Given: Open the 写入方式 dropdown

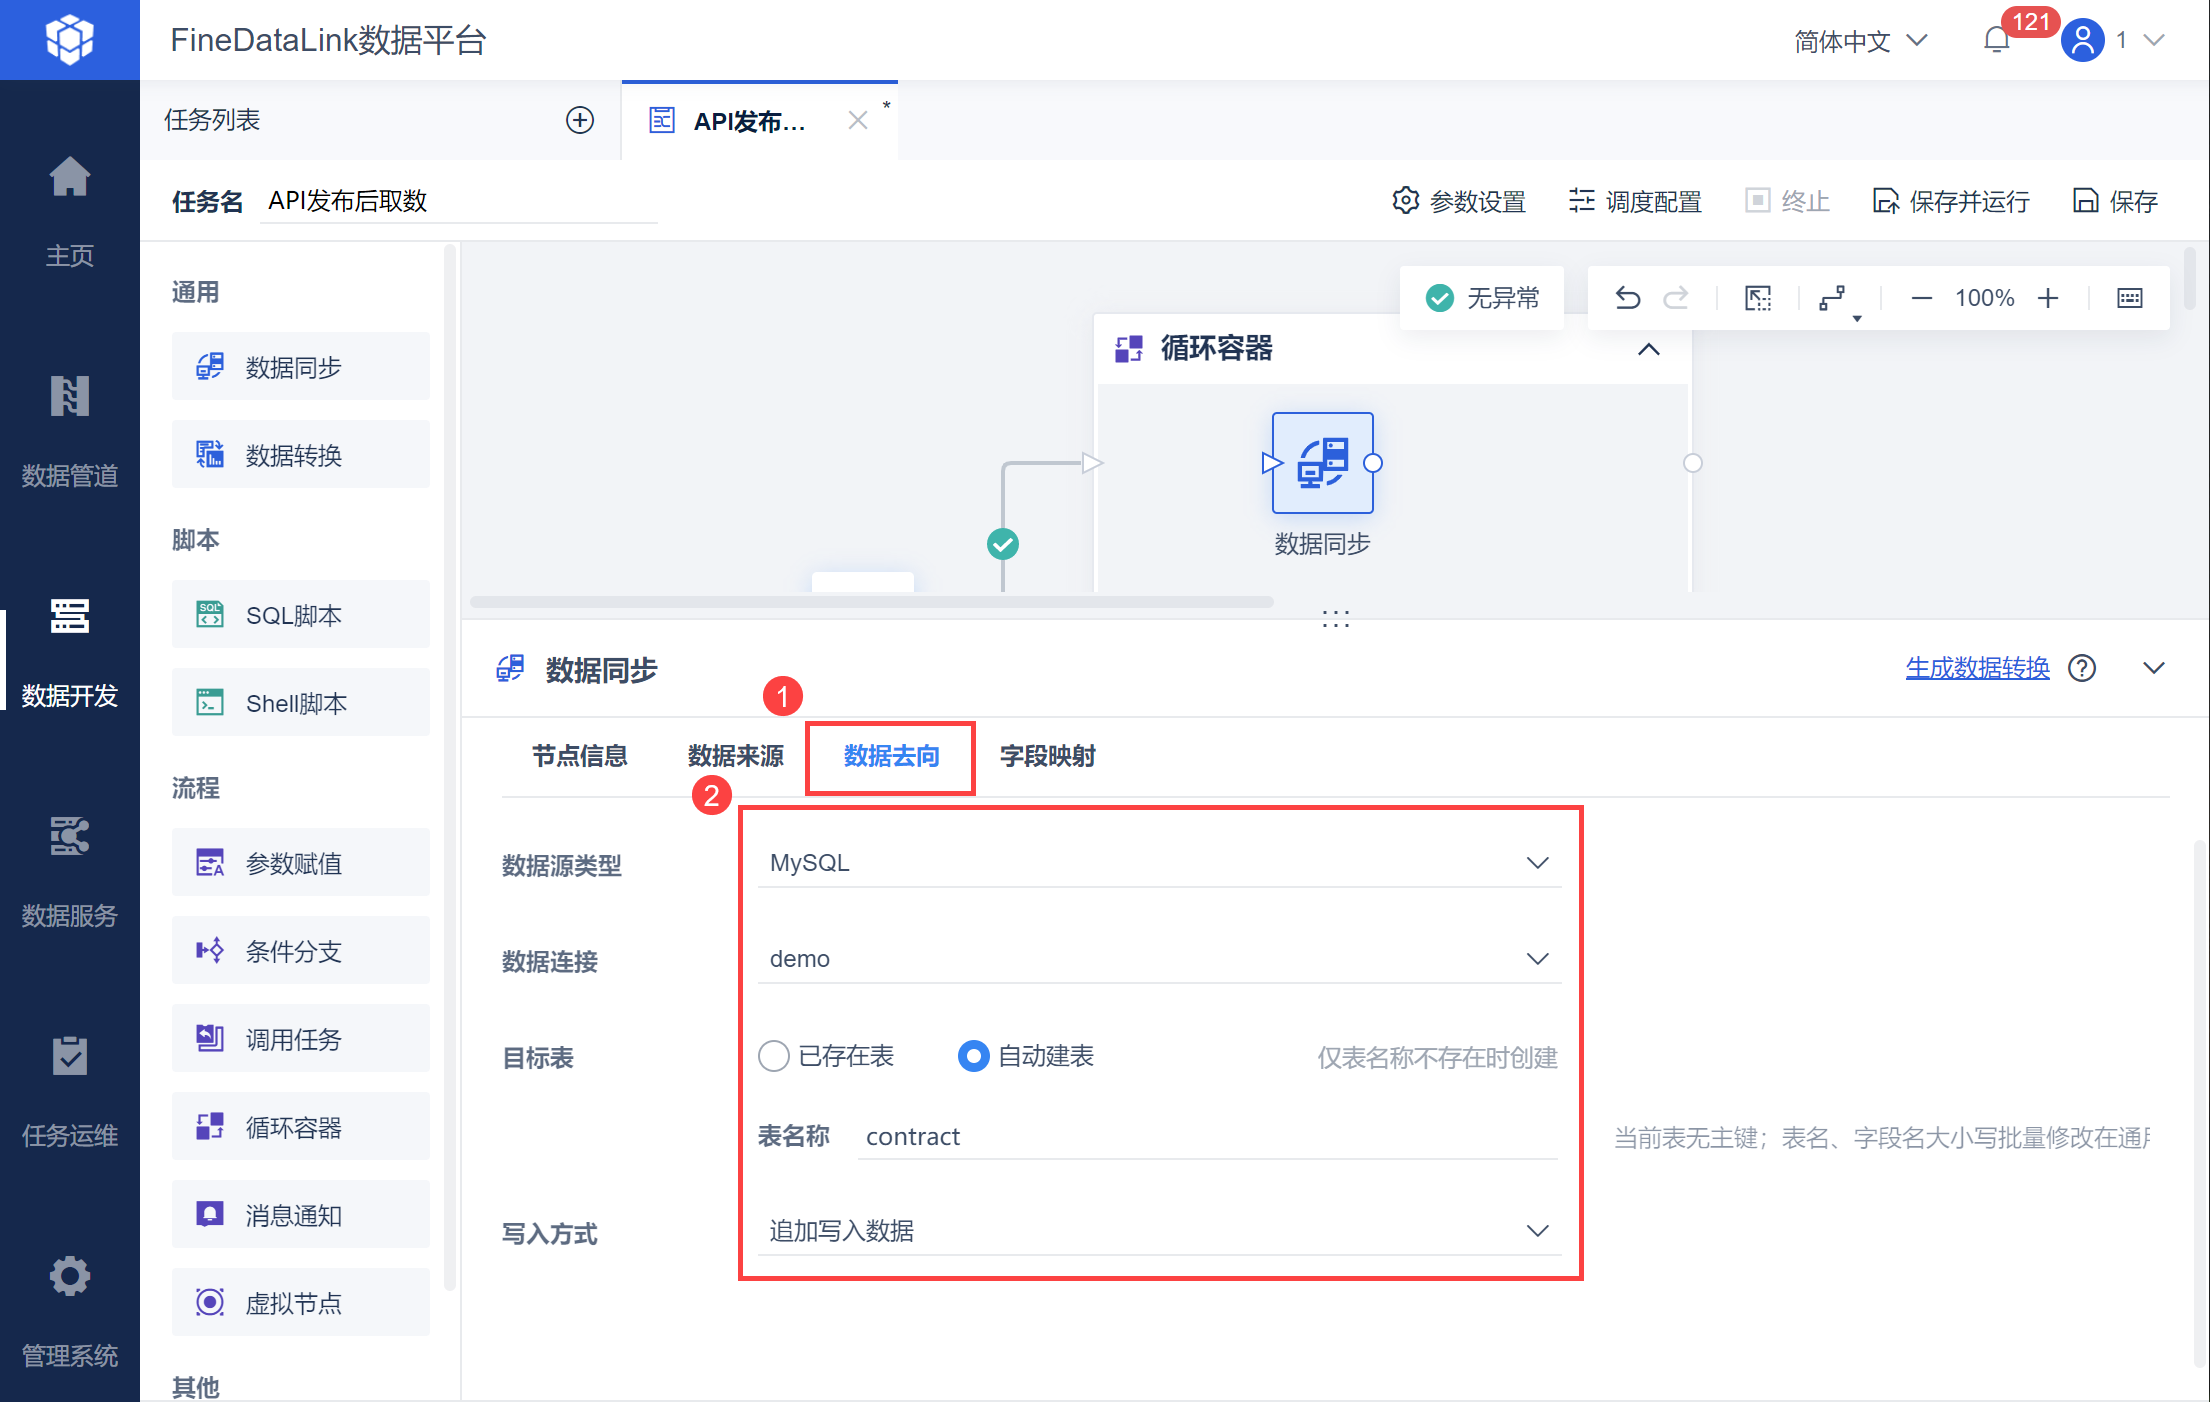Looking at the screenshot, I should (1158, 1231).
